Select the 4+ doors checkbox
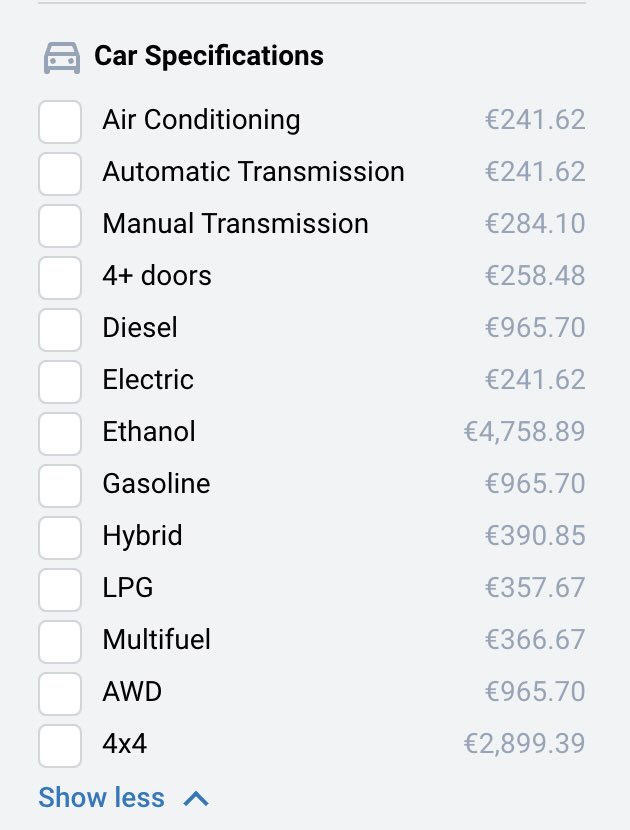The image size is (630, 830). (60, 277)
